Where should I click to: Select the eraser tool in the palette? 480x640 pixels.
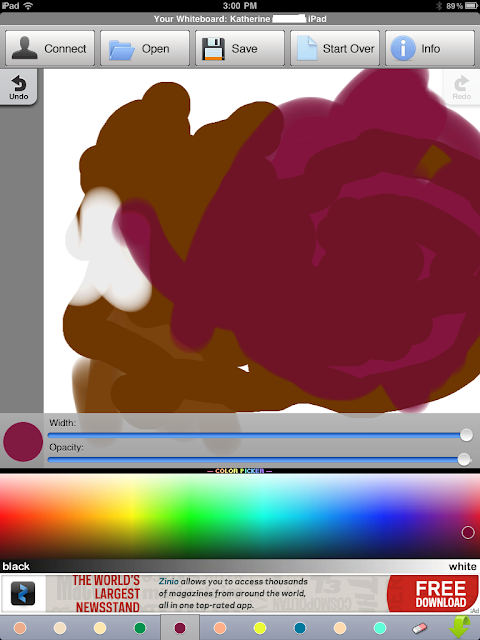click(420, 627)
